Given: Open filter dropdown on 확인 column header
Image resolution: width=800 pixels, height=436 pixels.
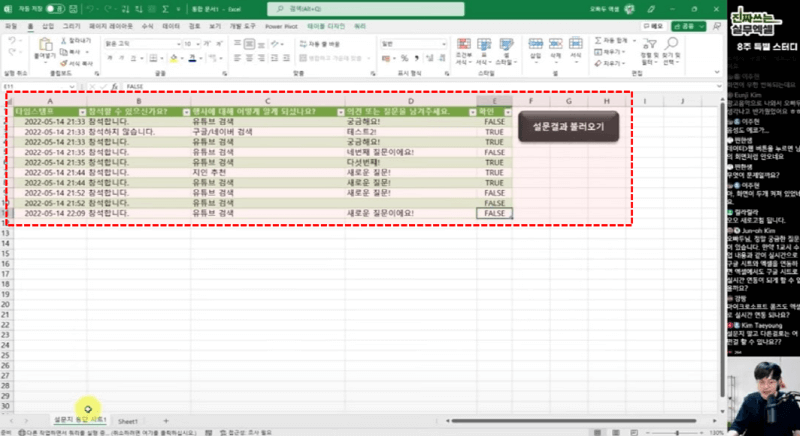Looking at the screenshot, I should [508, 112].
